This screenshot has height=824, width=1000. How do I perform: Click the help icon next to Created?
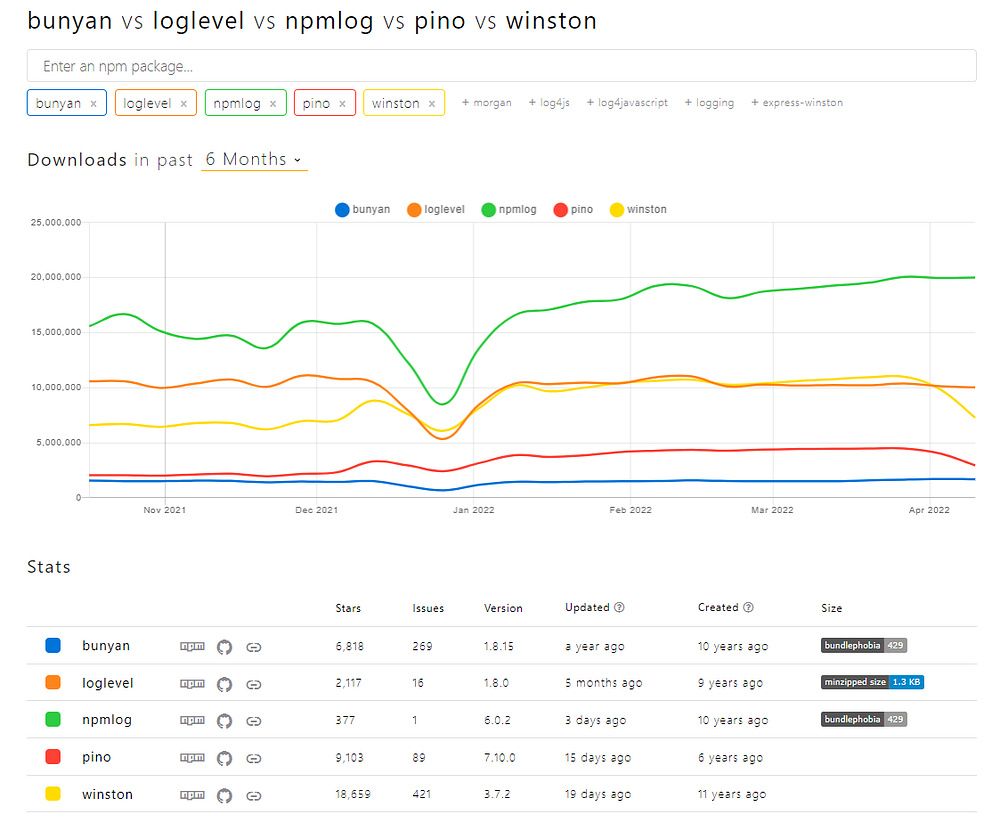click(x=749, y=608)
